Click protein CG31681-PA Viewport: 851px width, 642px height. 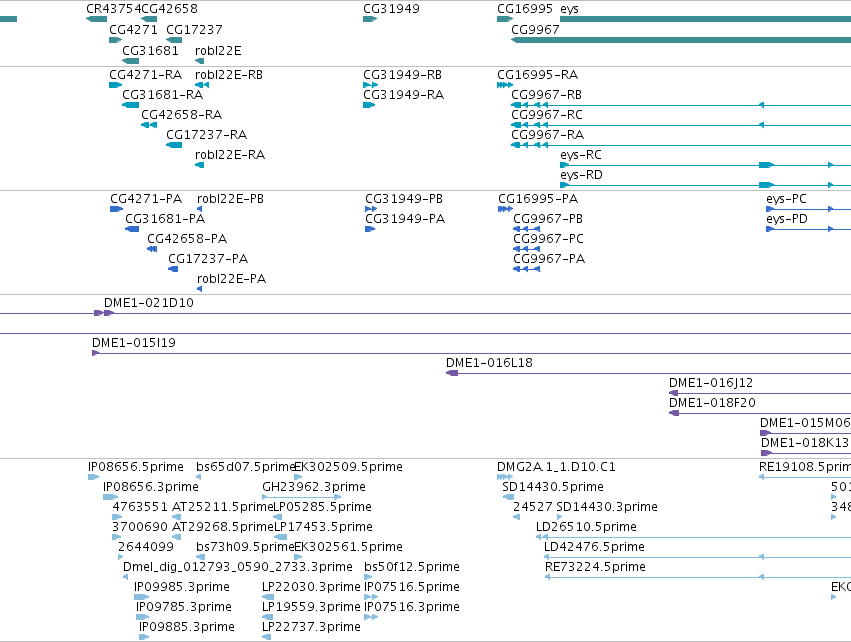tap(165, 219)
